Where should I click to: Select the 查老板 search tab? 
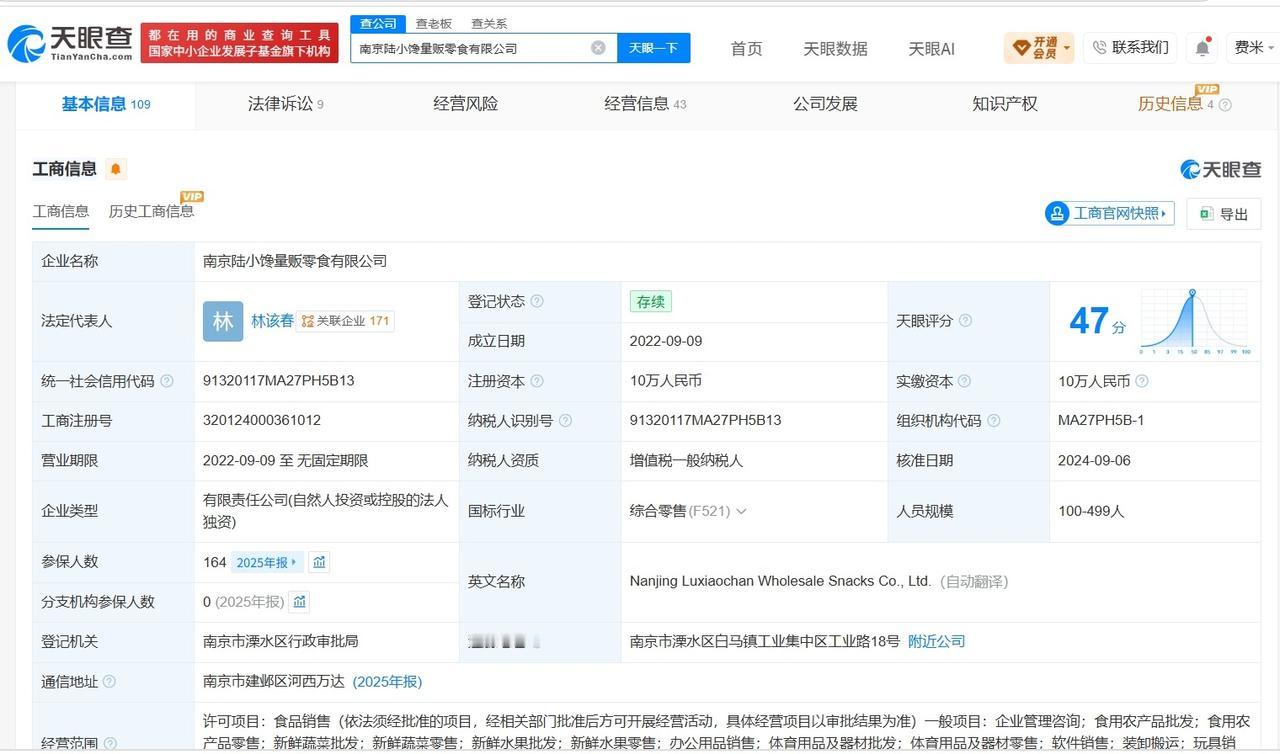point(434,23)
